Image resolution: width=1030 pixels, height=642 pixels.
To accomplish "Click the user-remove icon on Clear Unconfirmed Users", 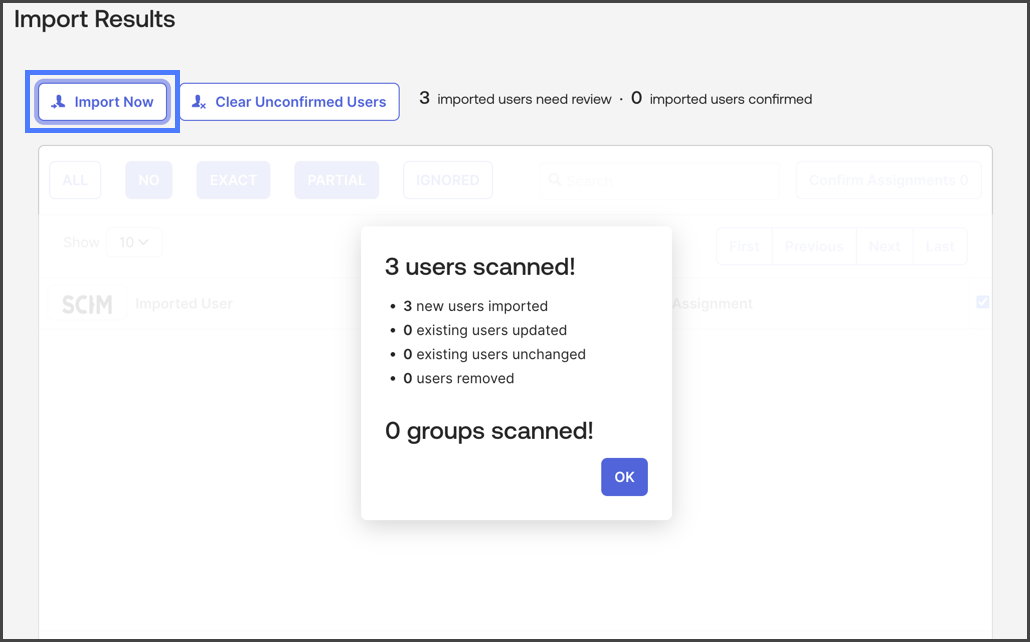I will [x=199, y=102].
